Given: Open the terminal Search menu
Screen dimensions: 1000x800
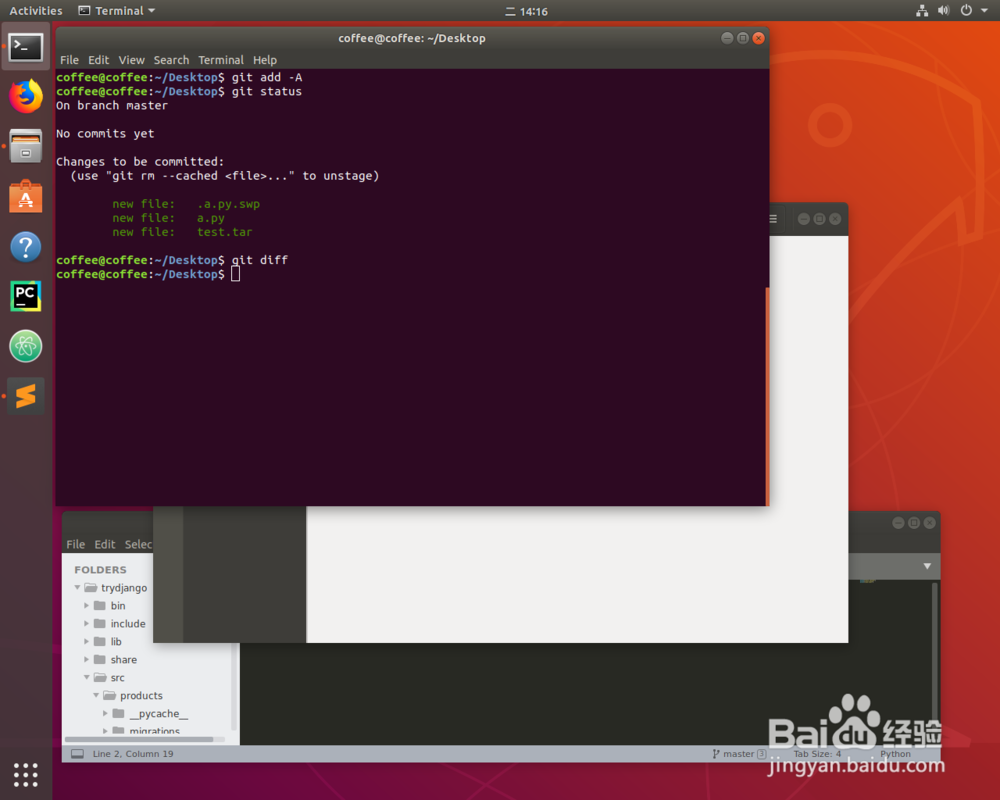Looking at the screenshot, I should 171,60.
